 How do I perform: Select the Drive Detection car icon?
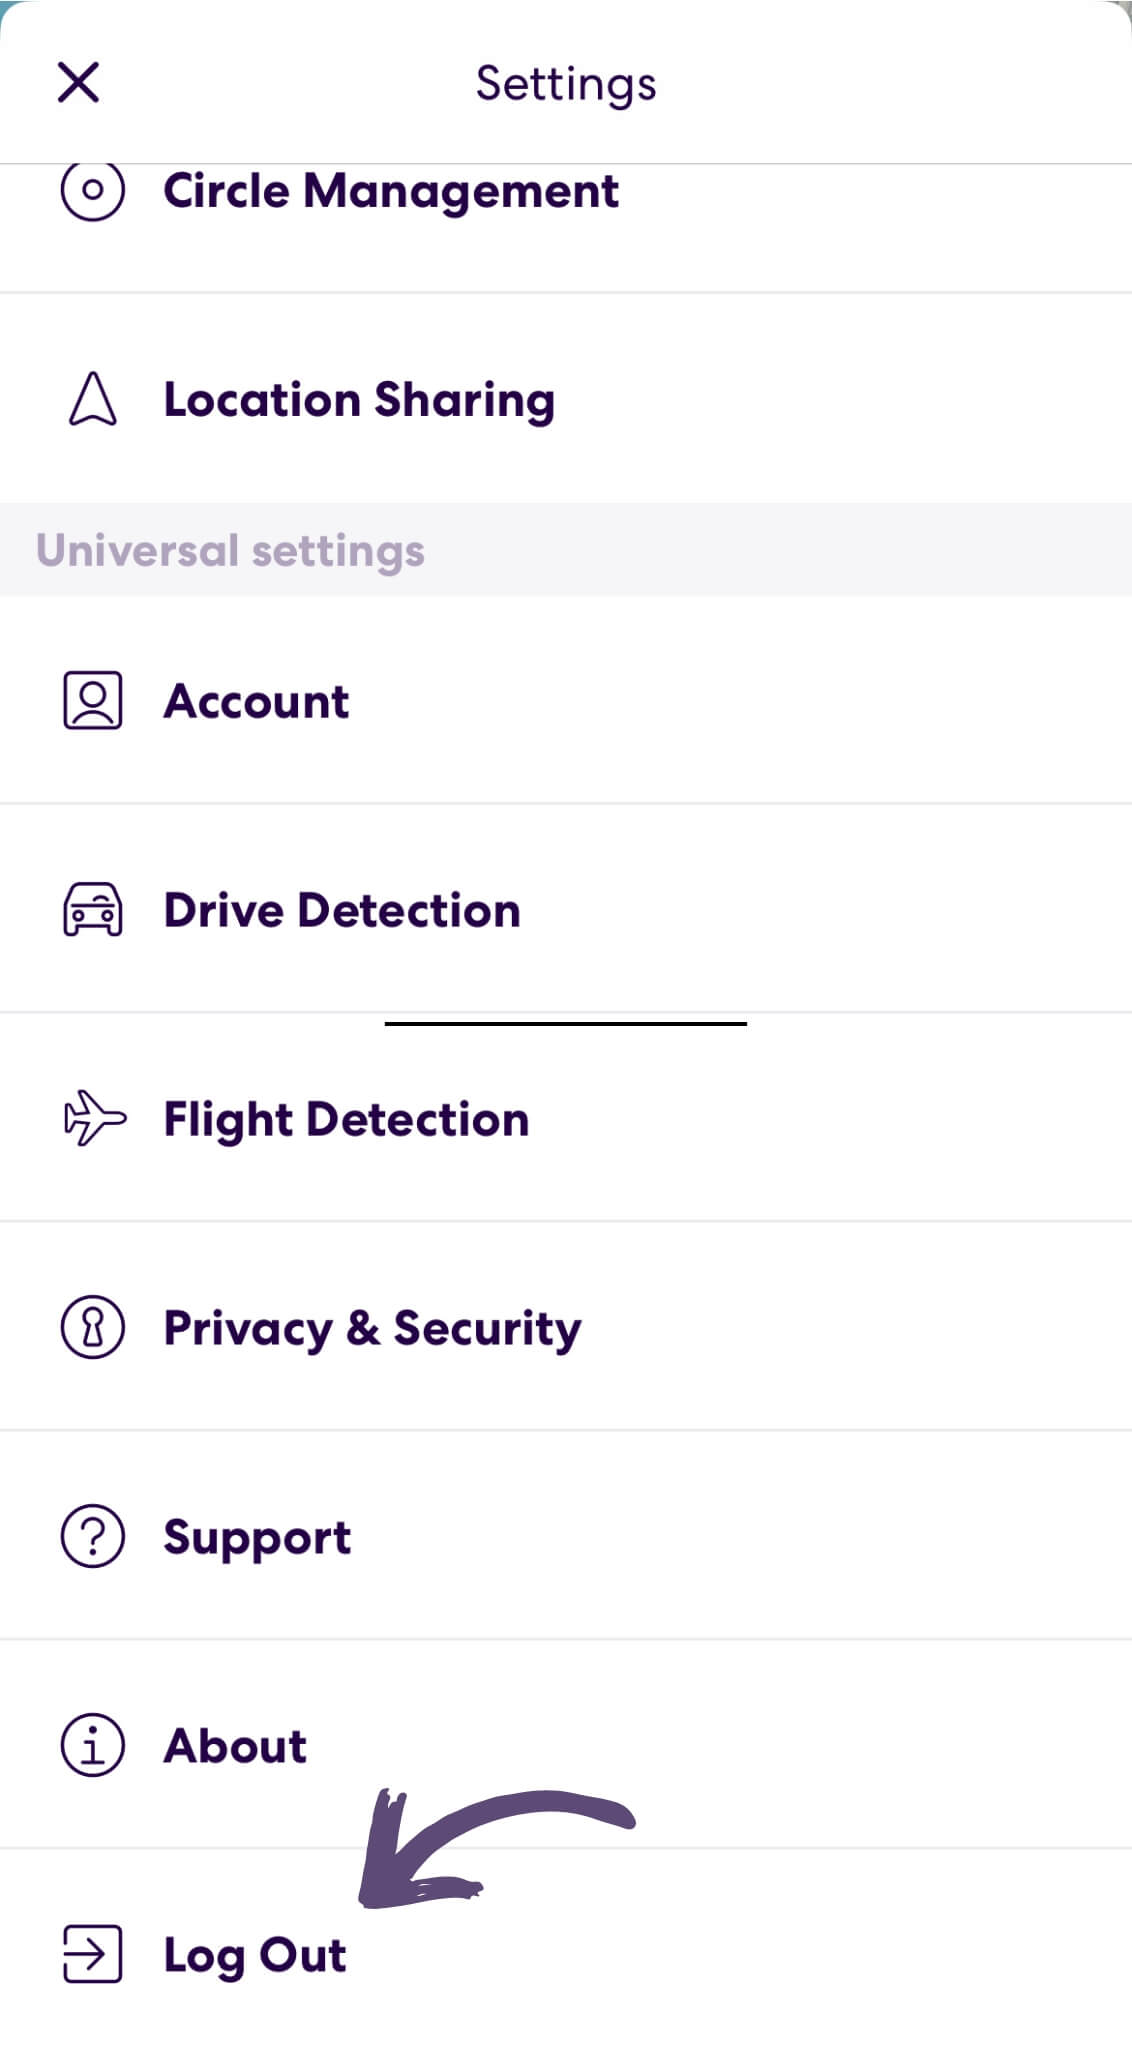point(92,909)
